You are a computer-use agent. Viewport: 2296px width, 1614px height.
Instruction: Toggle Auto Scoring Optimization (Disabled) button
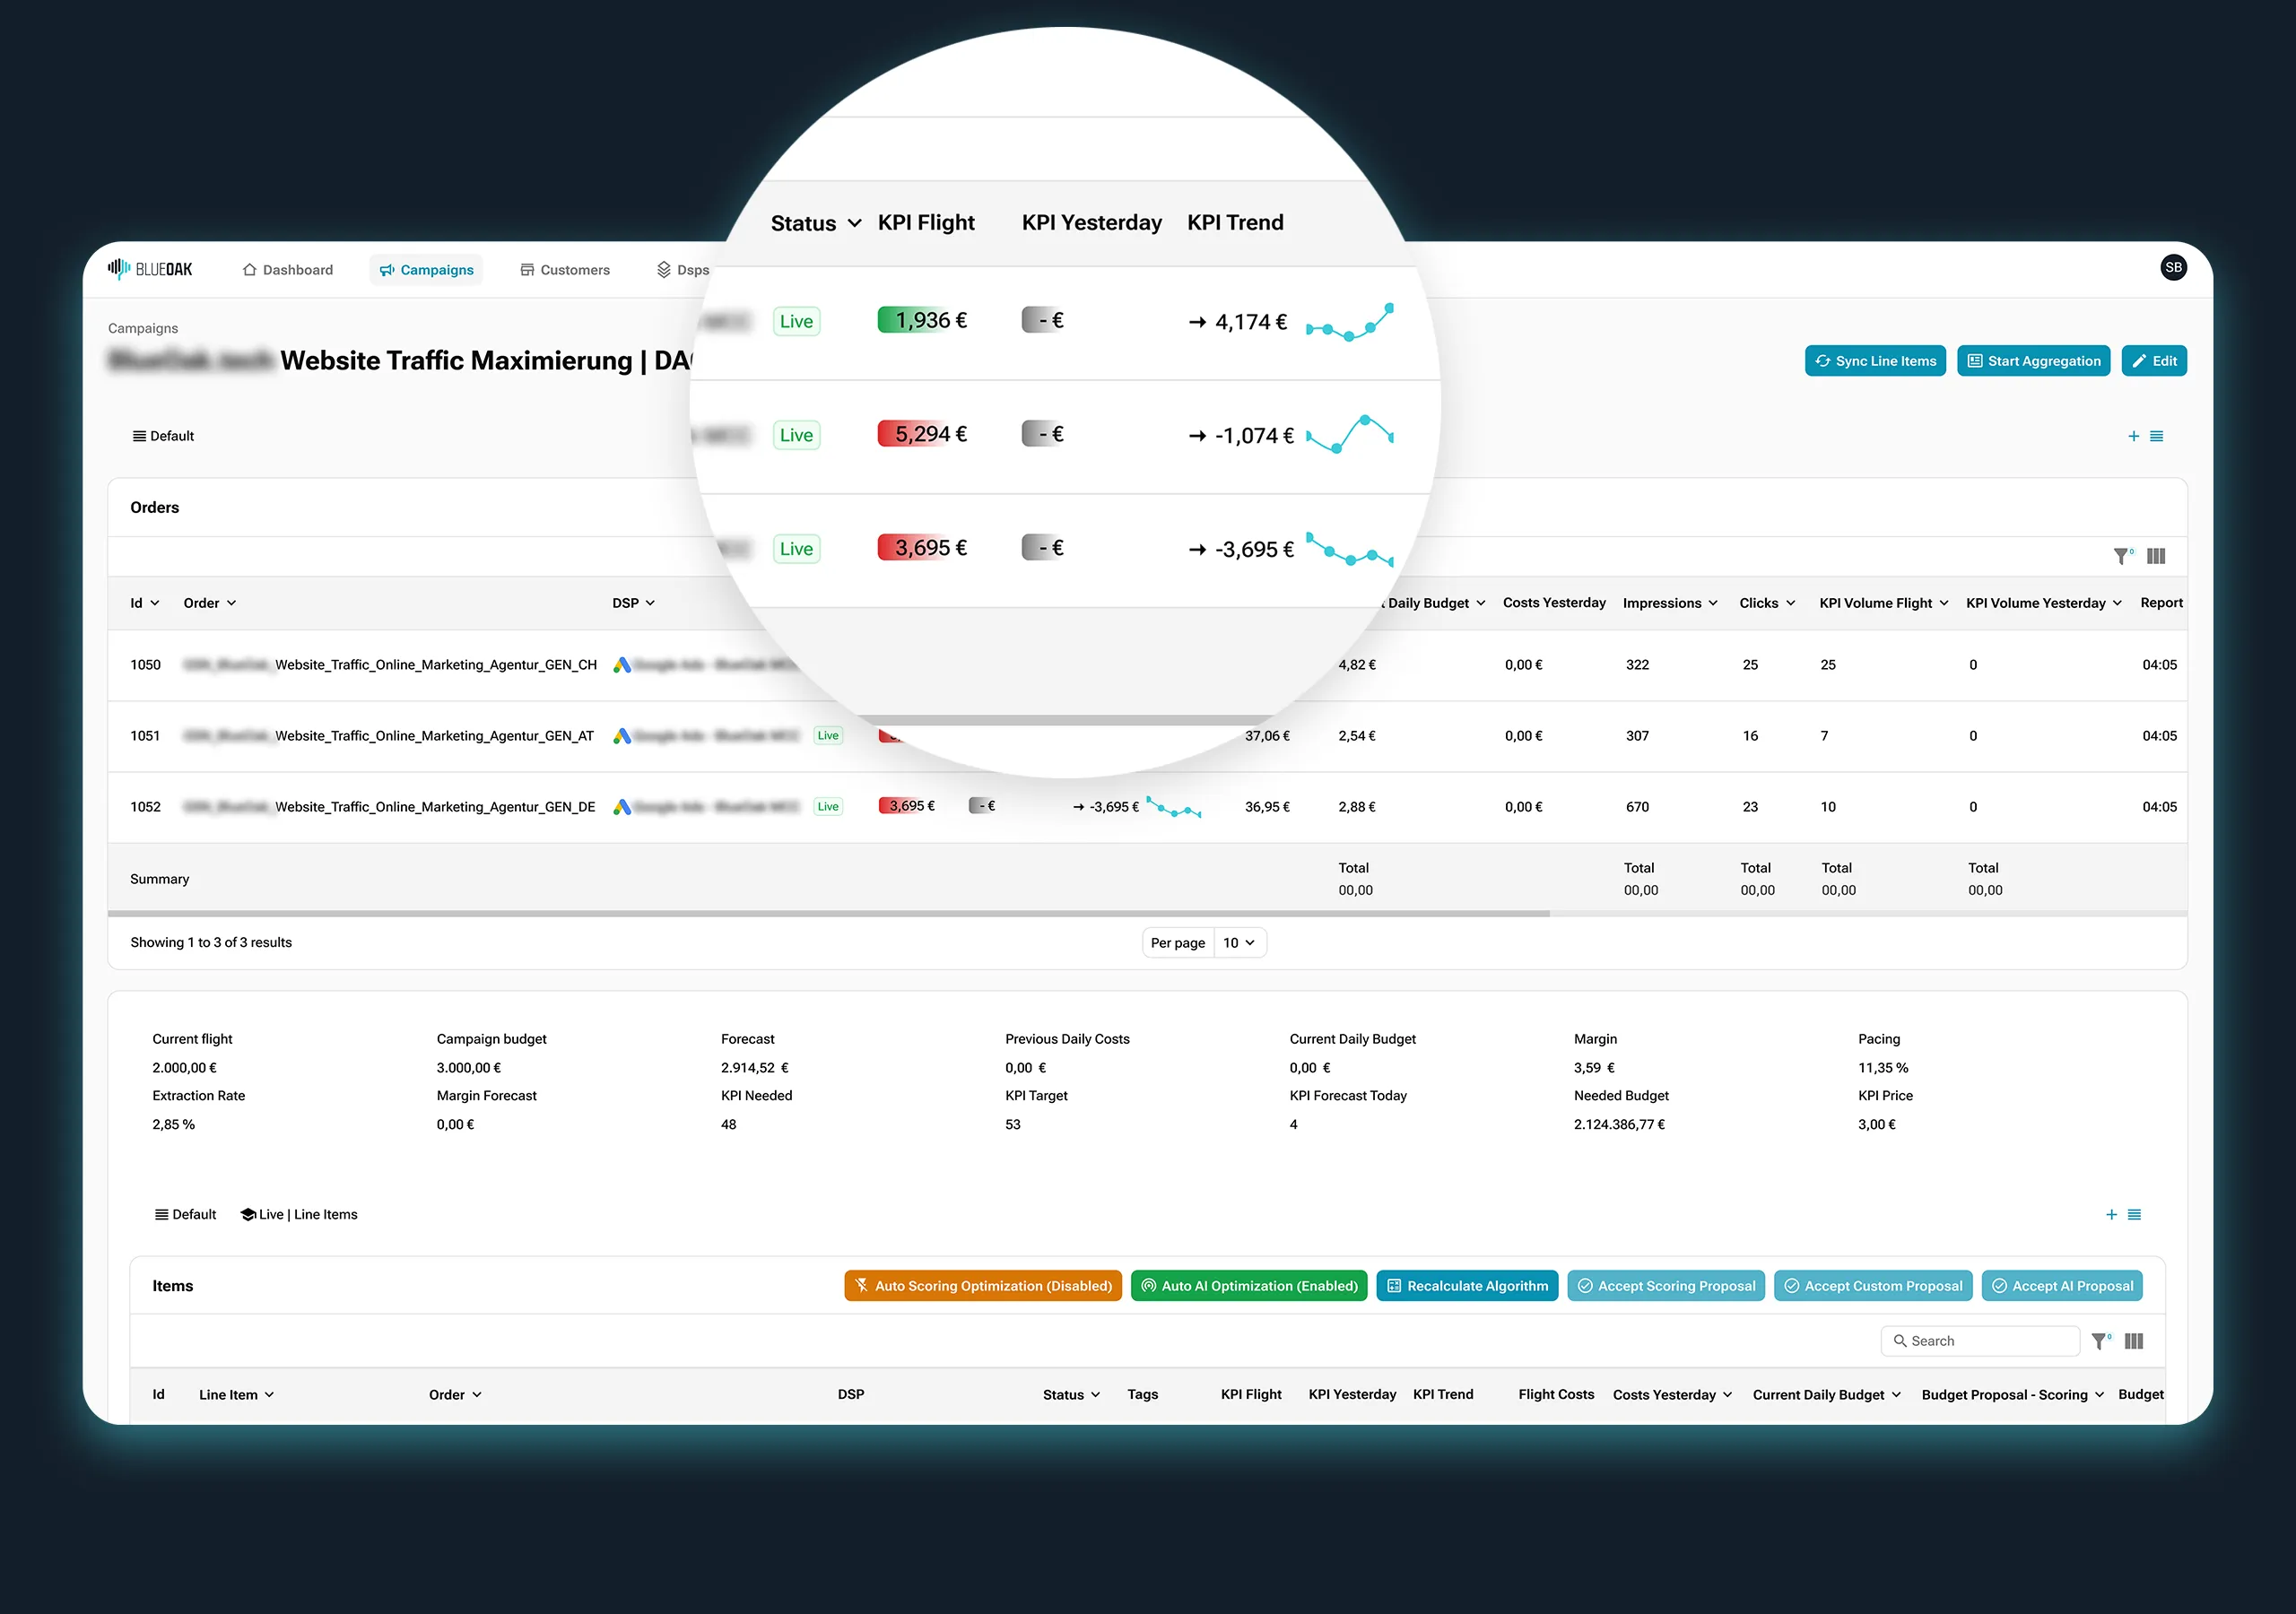[982, 1286]
